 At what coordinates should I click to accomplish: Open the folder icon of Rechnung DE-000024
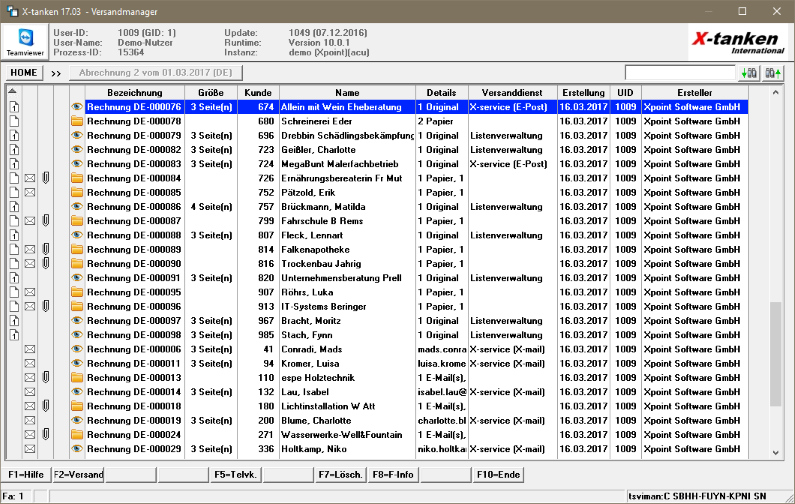[77, 435]
